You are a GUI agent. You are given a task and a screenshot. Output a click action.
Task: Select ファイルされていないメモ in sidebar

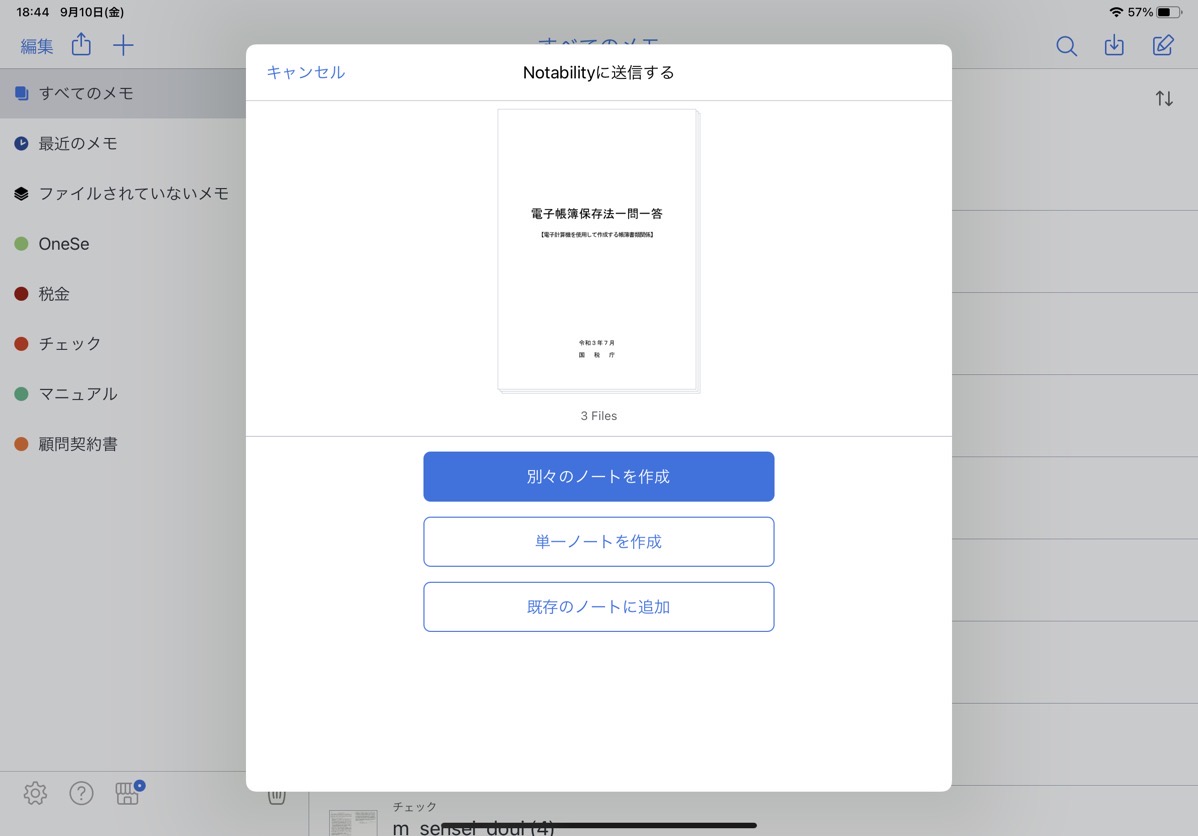[x=122, y=193]
